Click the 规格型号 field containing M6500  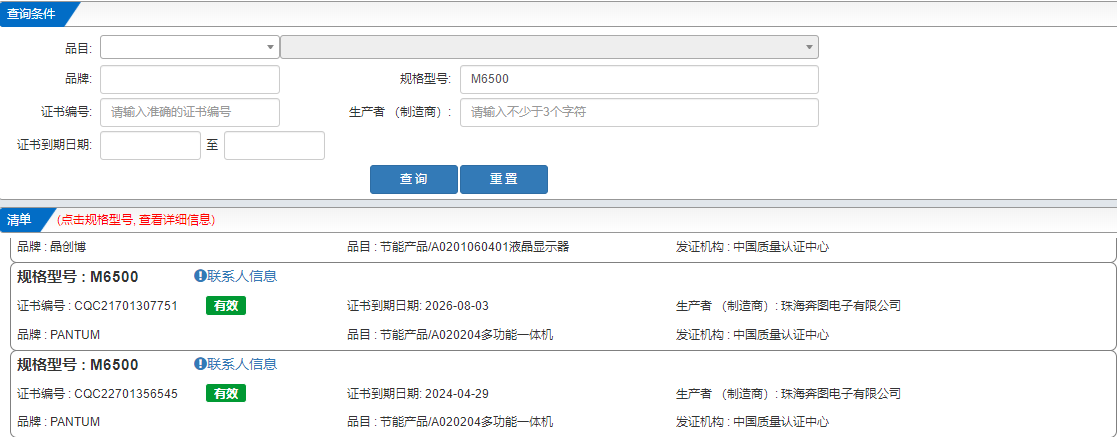click(x=638, y=79)
